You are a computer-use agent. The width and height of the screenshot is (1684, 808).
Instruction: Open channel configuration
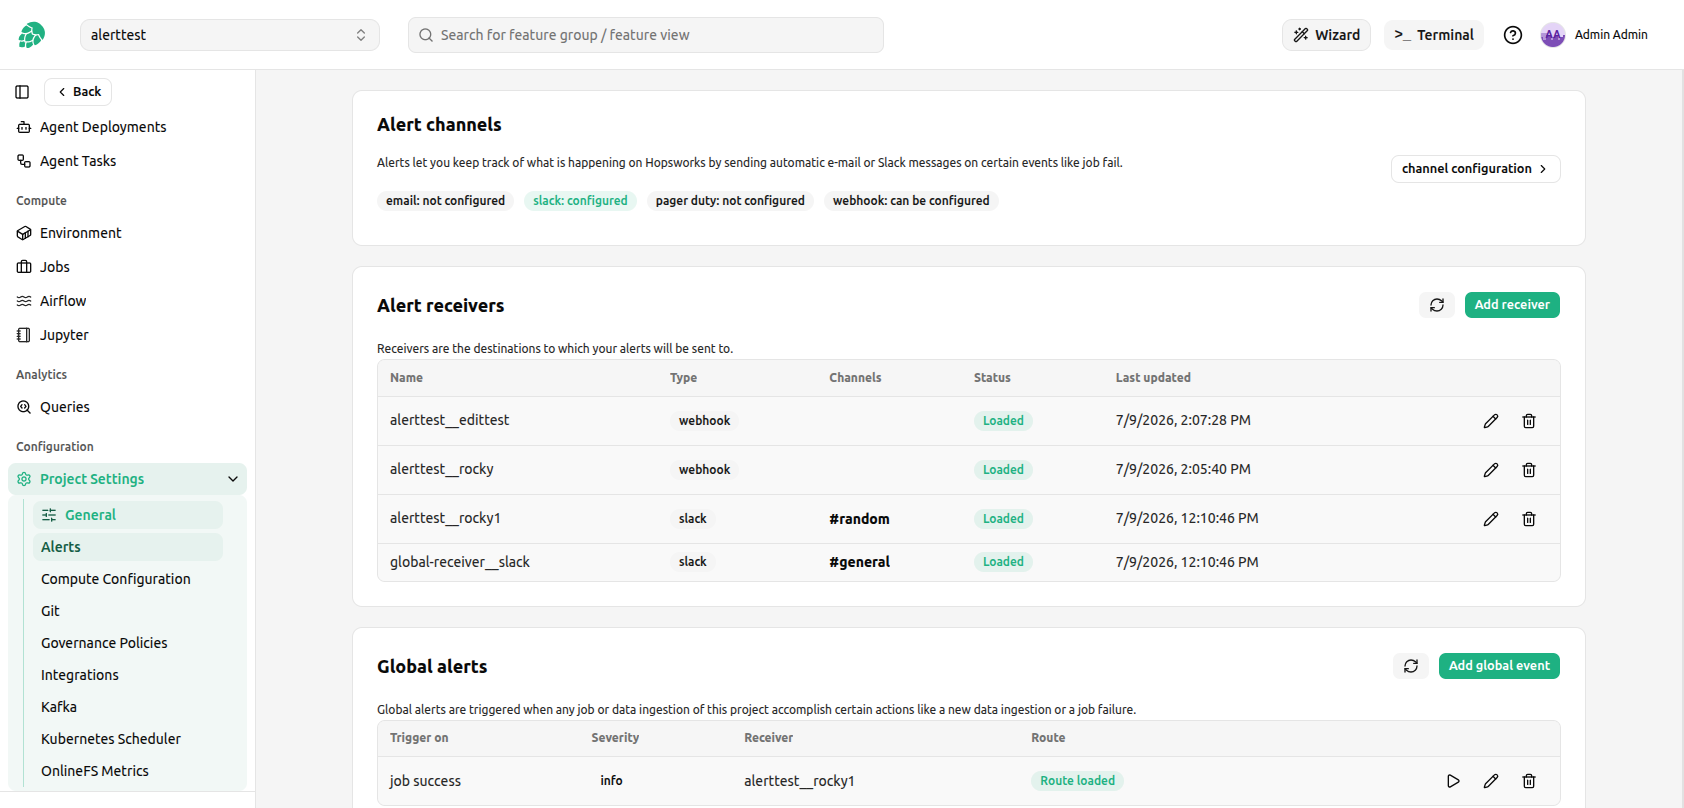point(1475,169)
